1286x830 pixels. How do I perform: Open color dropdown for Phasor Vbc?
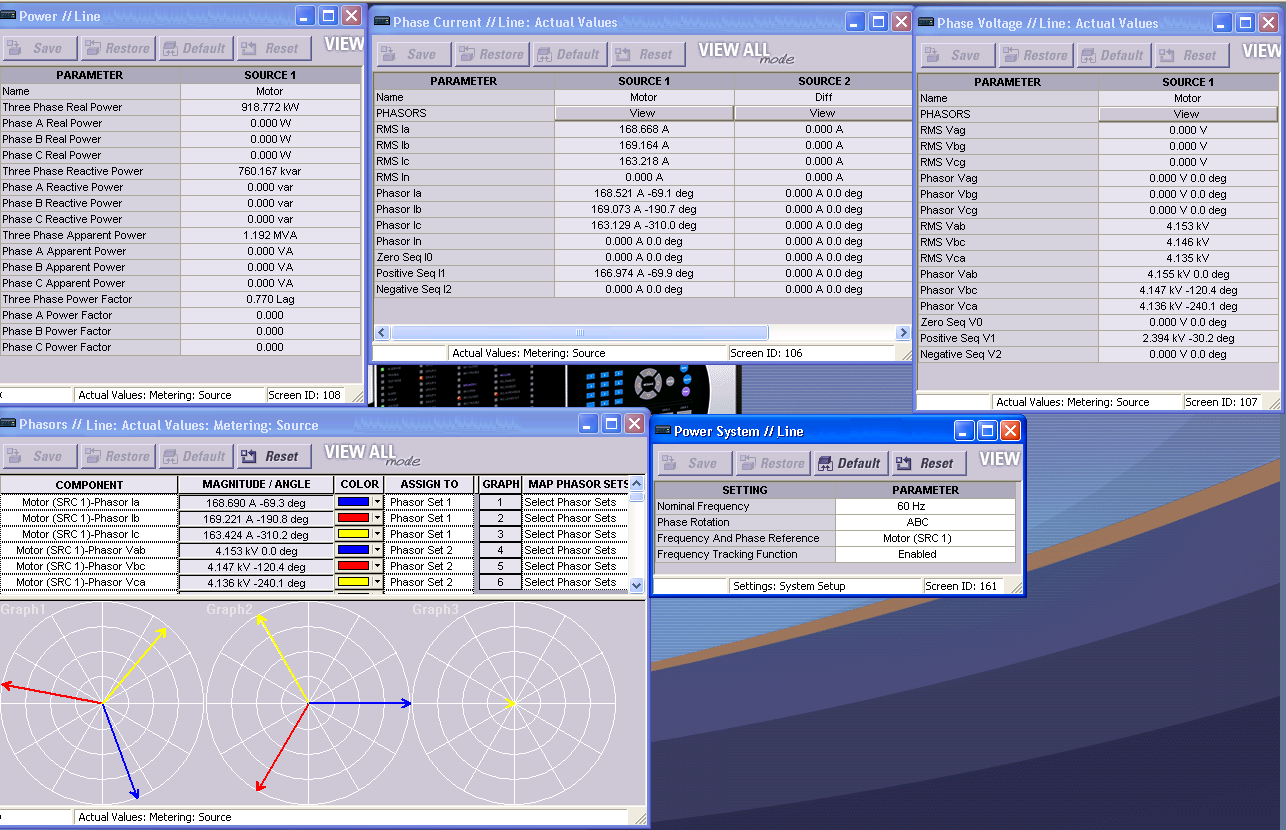coord(378,566)
